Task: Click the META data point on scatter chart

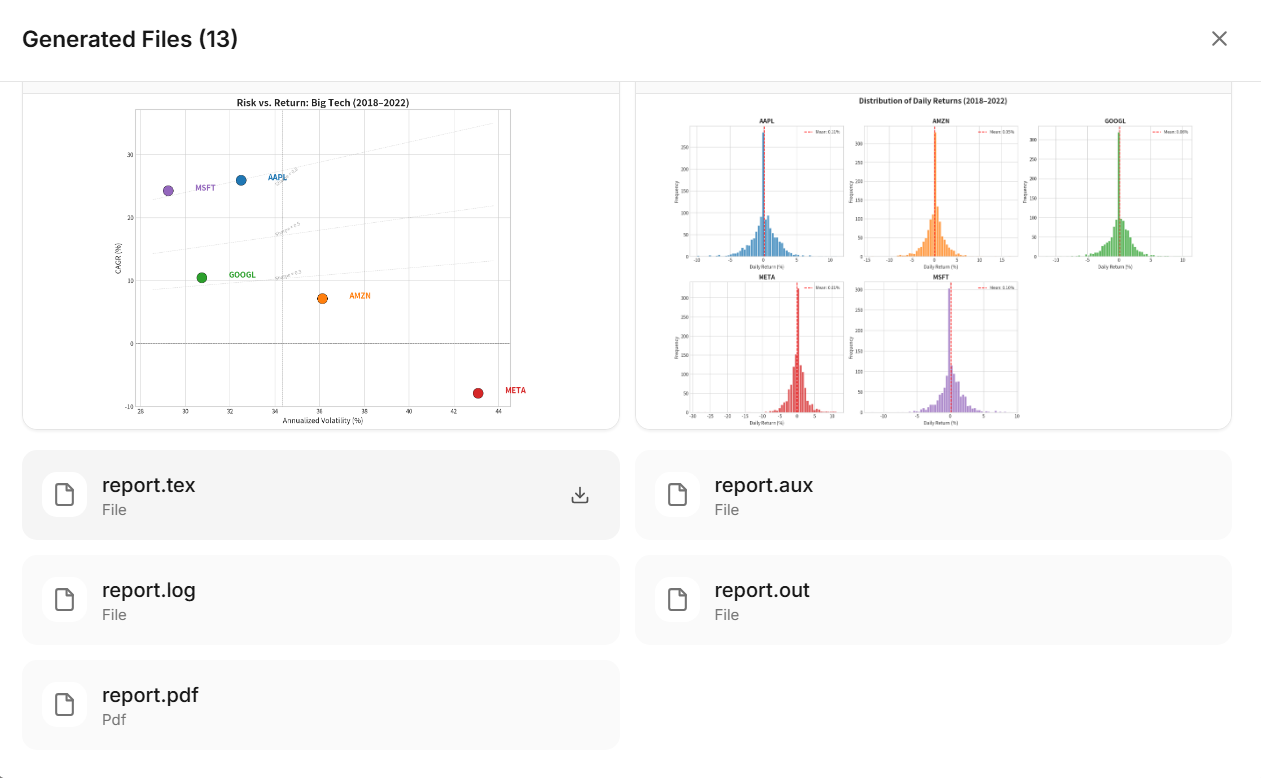Action: click(478, 393)
